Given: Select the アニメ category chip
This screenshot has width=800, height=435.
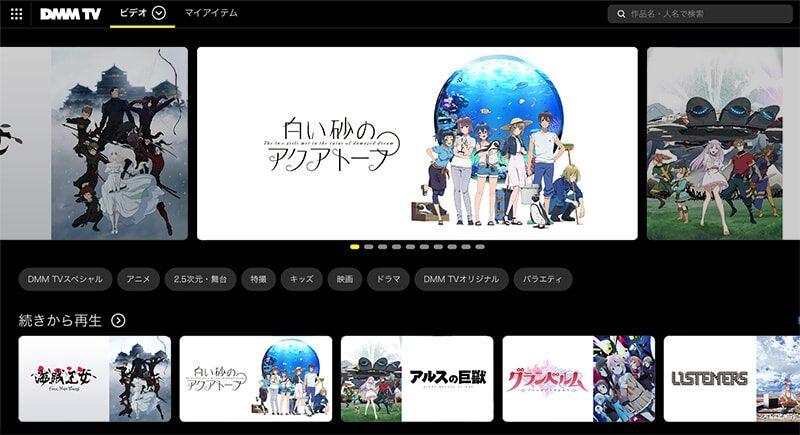Looking at the screenshot, I should click(x=138, y=279).
